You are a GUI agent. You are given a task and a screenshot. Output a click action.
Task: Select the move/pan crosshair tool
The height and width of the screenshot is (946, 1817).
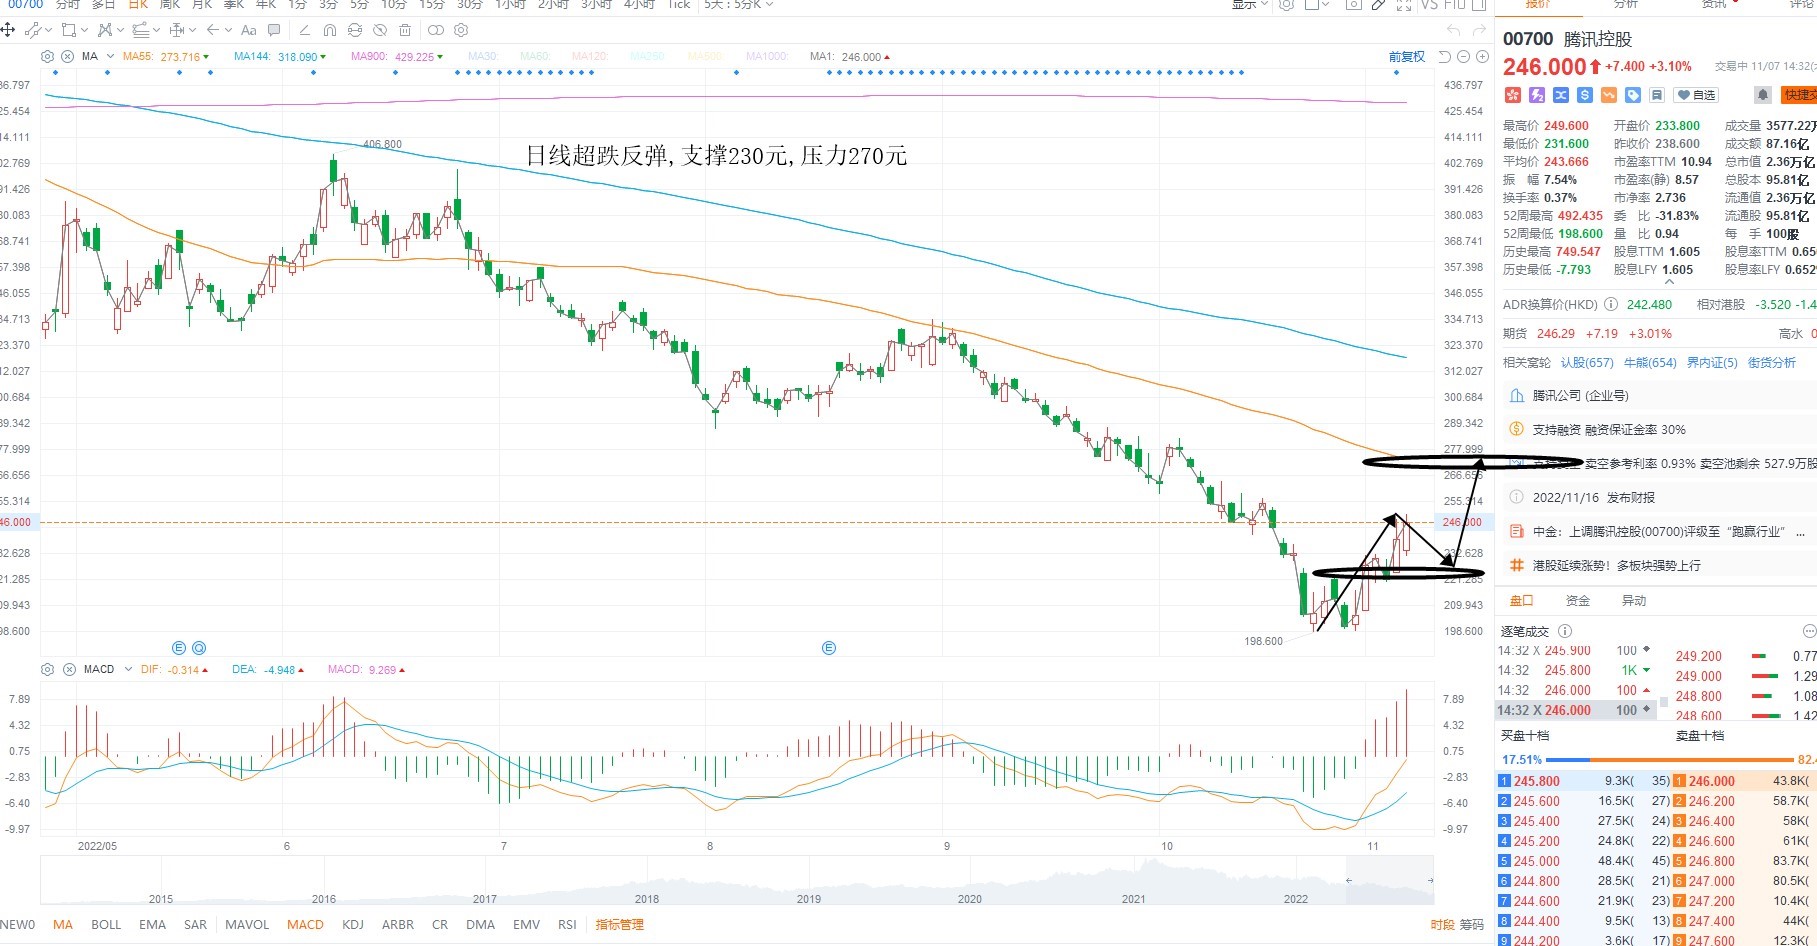point(7,30)
